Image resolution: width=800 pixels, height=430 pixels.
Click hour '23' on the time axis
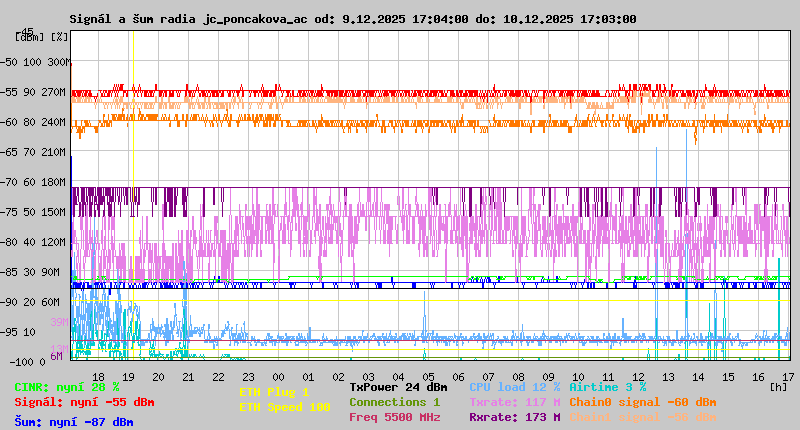pyautogui.click(x=248, y=377)
